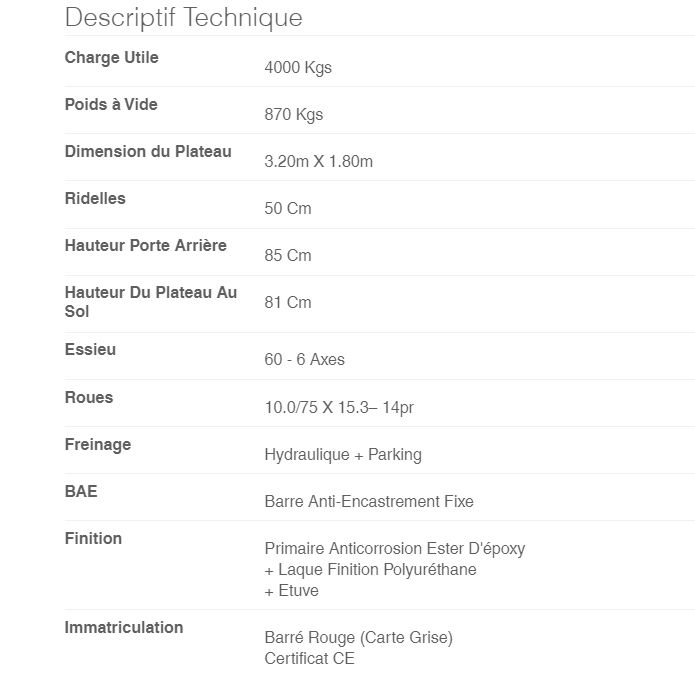Click the Descriptif Technique heading
The height and width of the screenshot is (681, 695).
coord(183,17)
